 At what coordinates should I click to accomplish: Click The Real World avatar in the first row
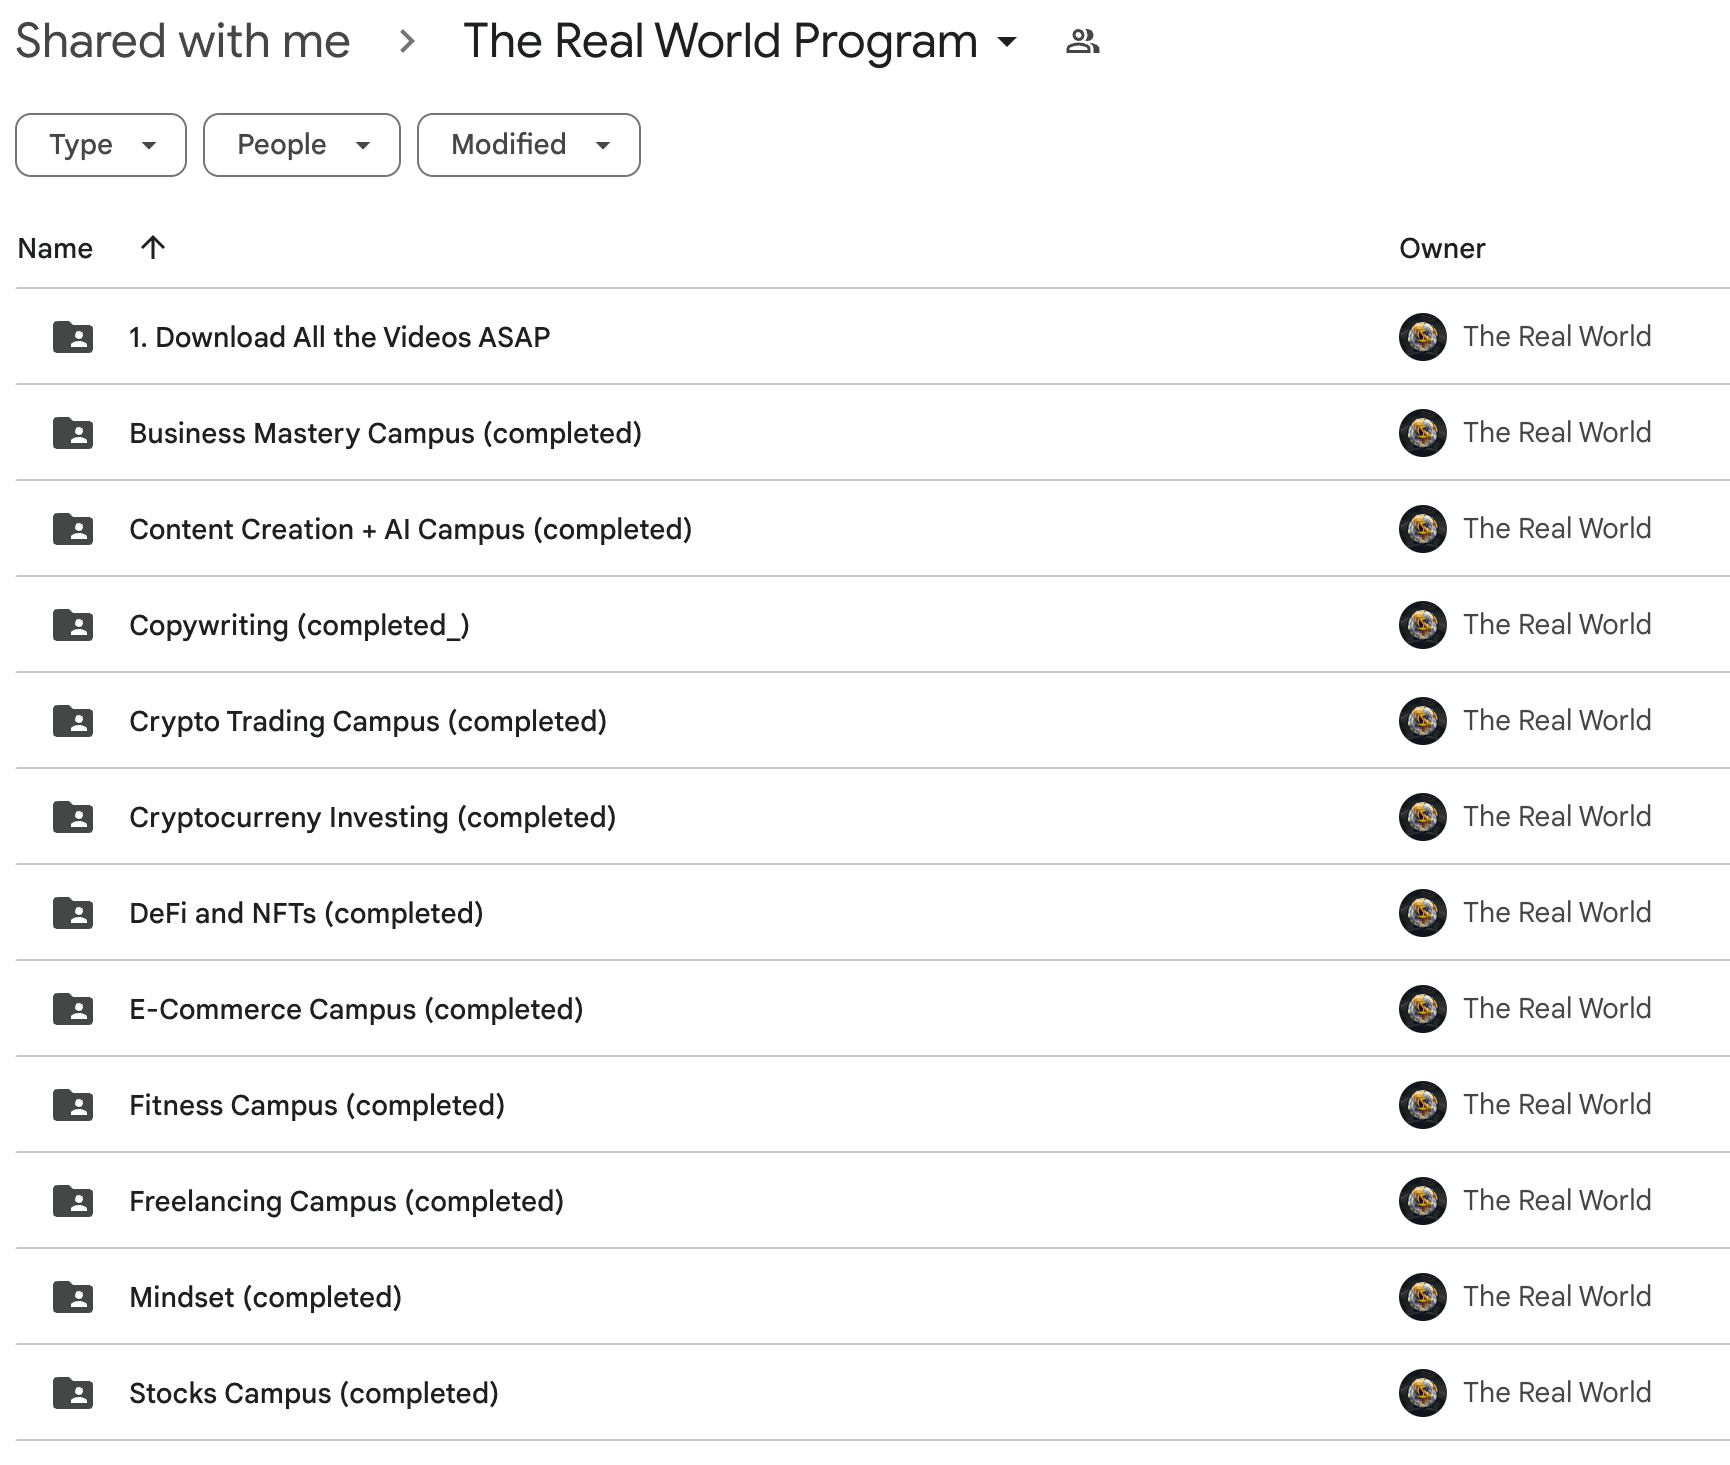[1422, 337]
